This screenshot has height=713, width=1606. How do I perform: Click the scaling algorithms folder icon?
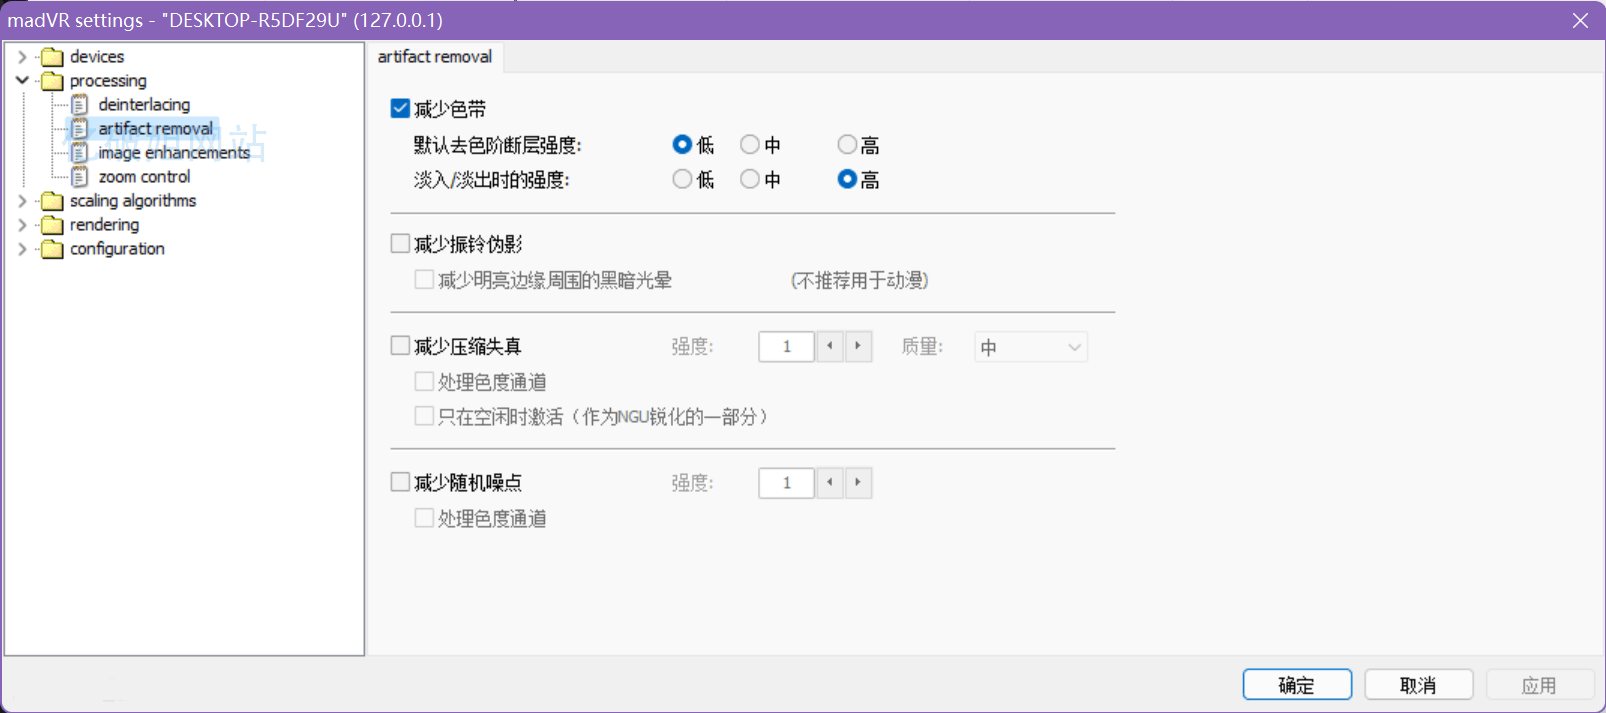click(x=52, y=201)
